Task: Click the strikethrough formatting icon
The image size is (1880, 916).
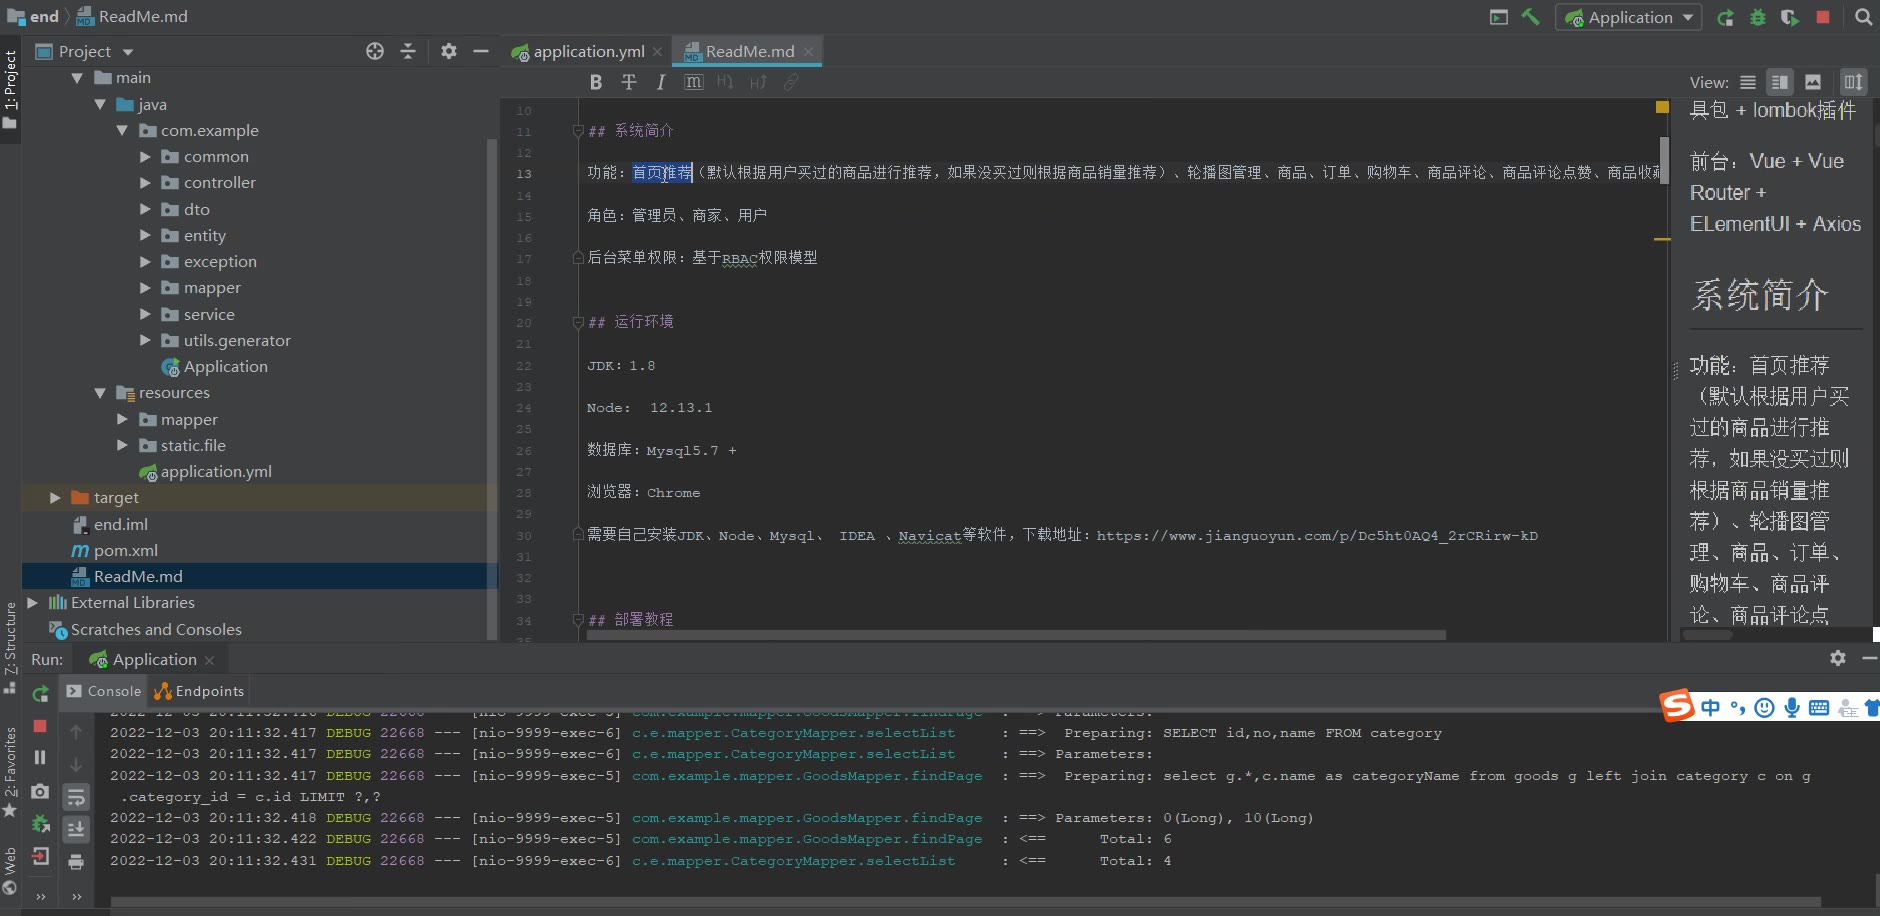Action: [x=628, y=82]
